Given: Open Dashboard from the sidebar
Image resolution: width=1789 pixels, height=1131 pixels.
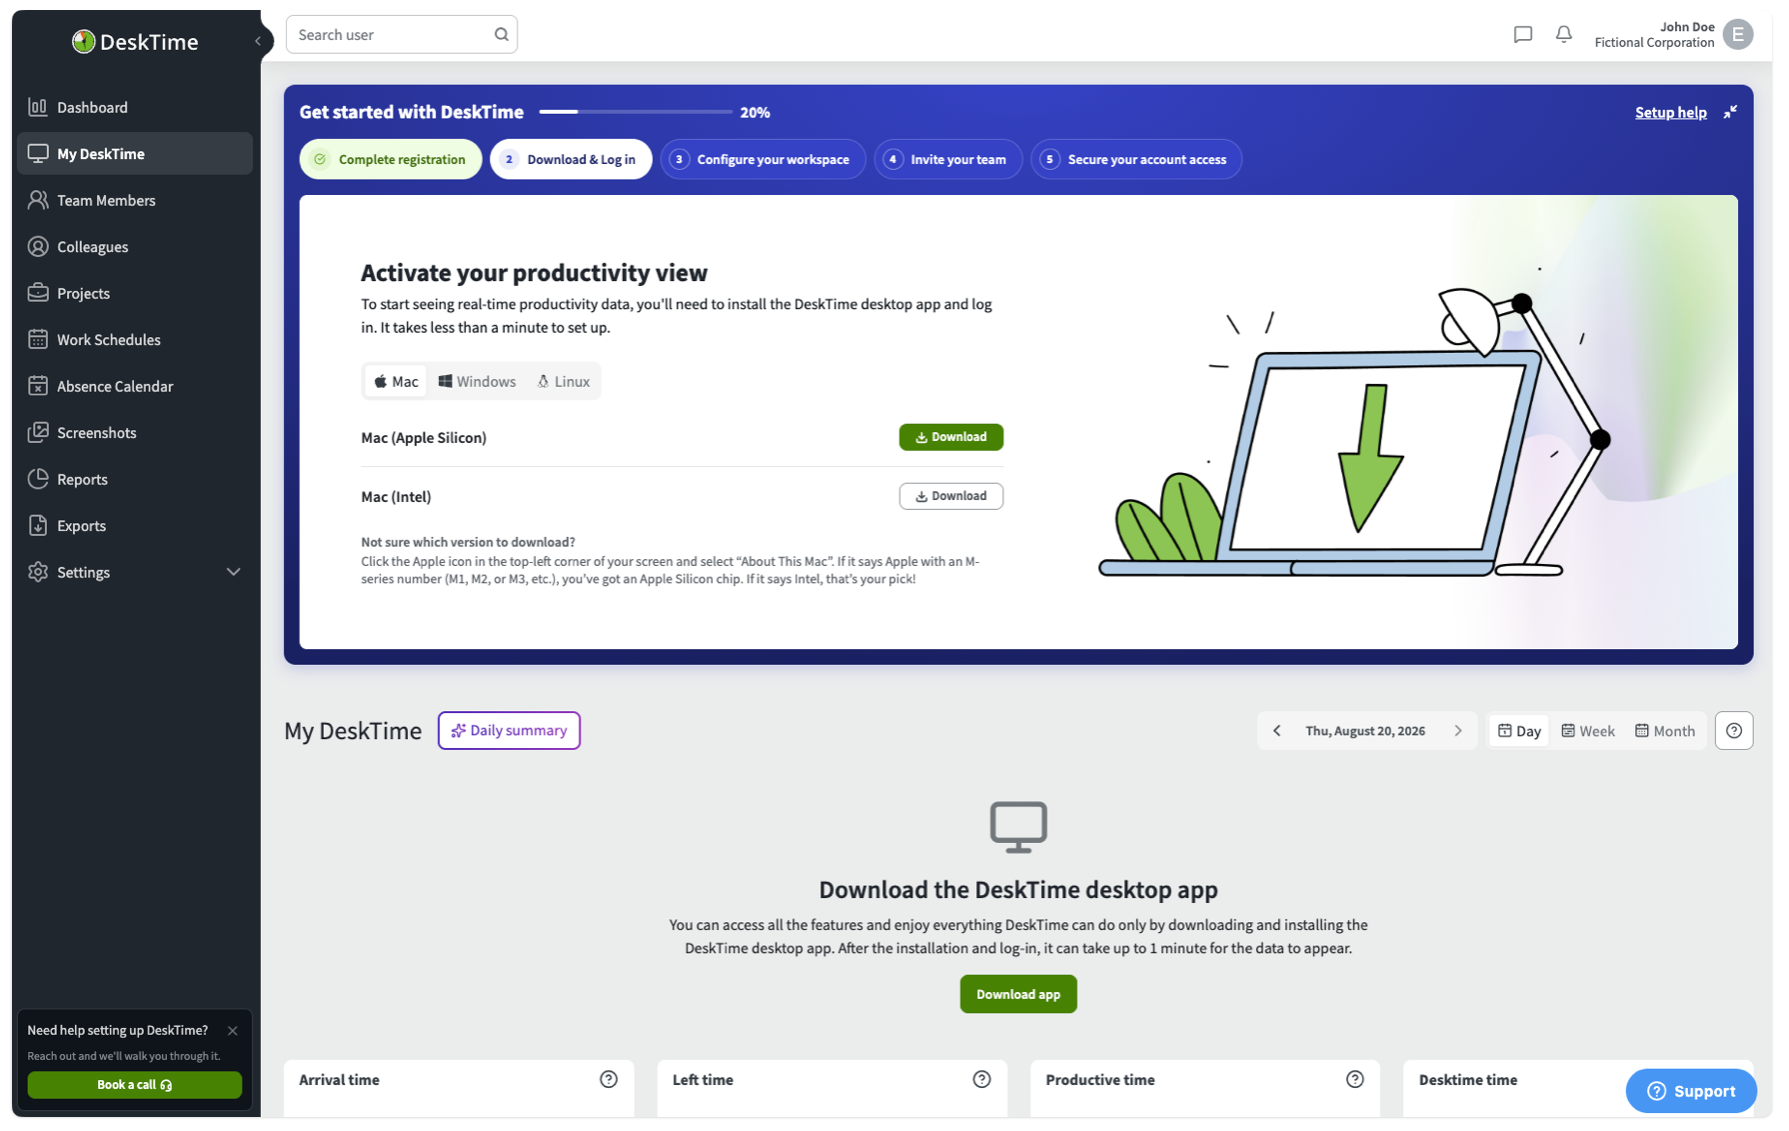Looking at the screenshot, I should tap(134, 107).
